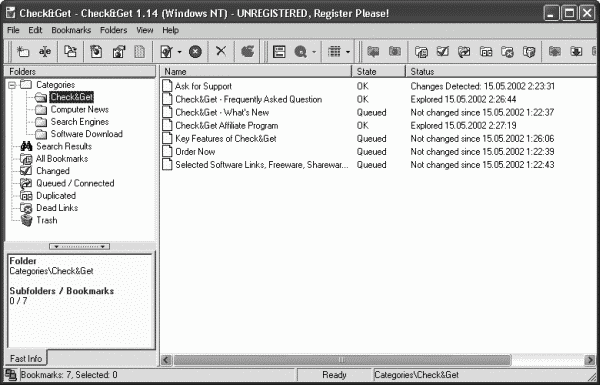Click the round Stop toolbar icon
Viewport: 600px width, 385px height.
tap(195, 52)
